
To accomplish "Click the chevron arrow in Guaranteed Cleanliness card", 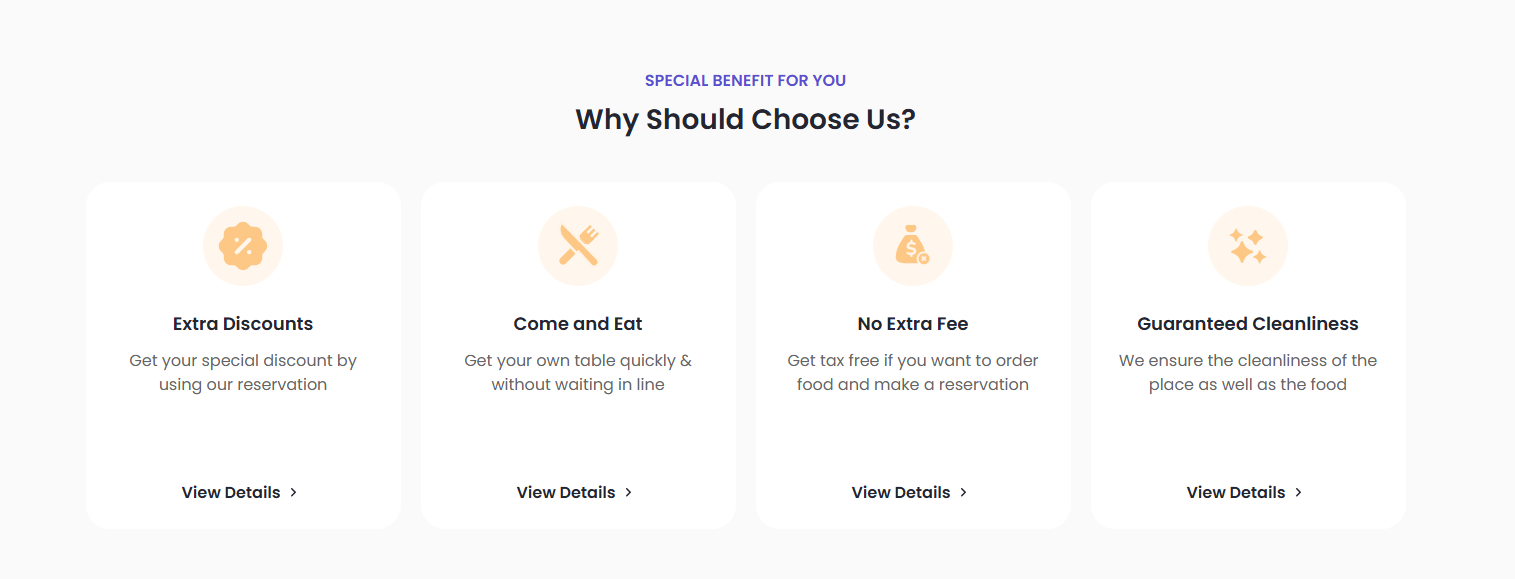I will pos(1298,492).
